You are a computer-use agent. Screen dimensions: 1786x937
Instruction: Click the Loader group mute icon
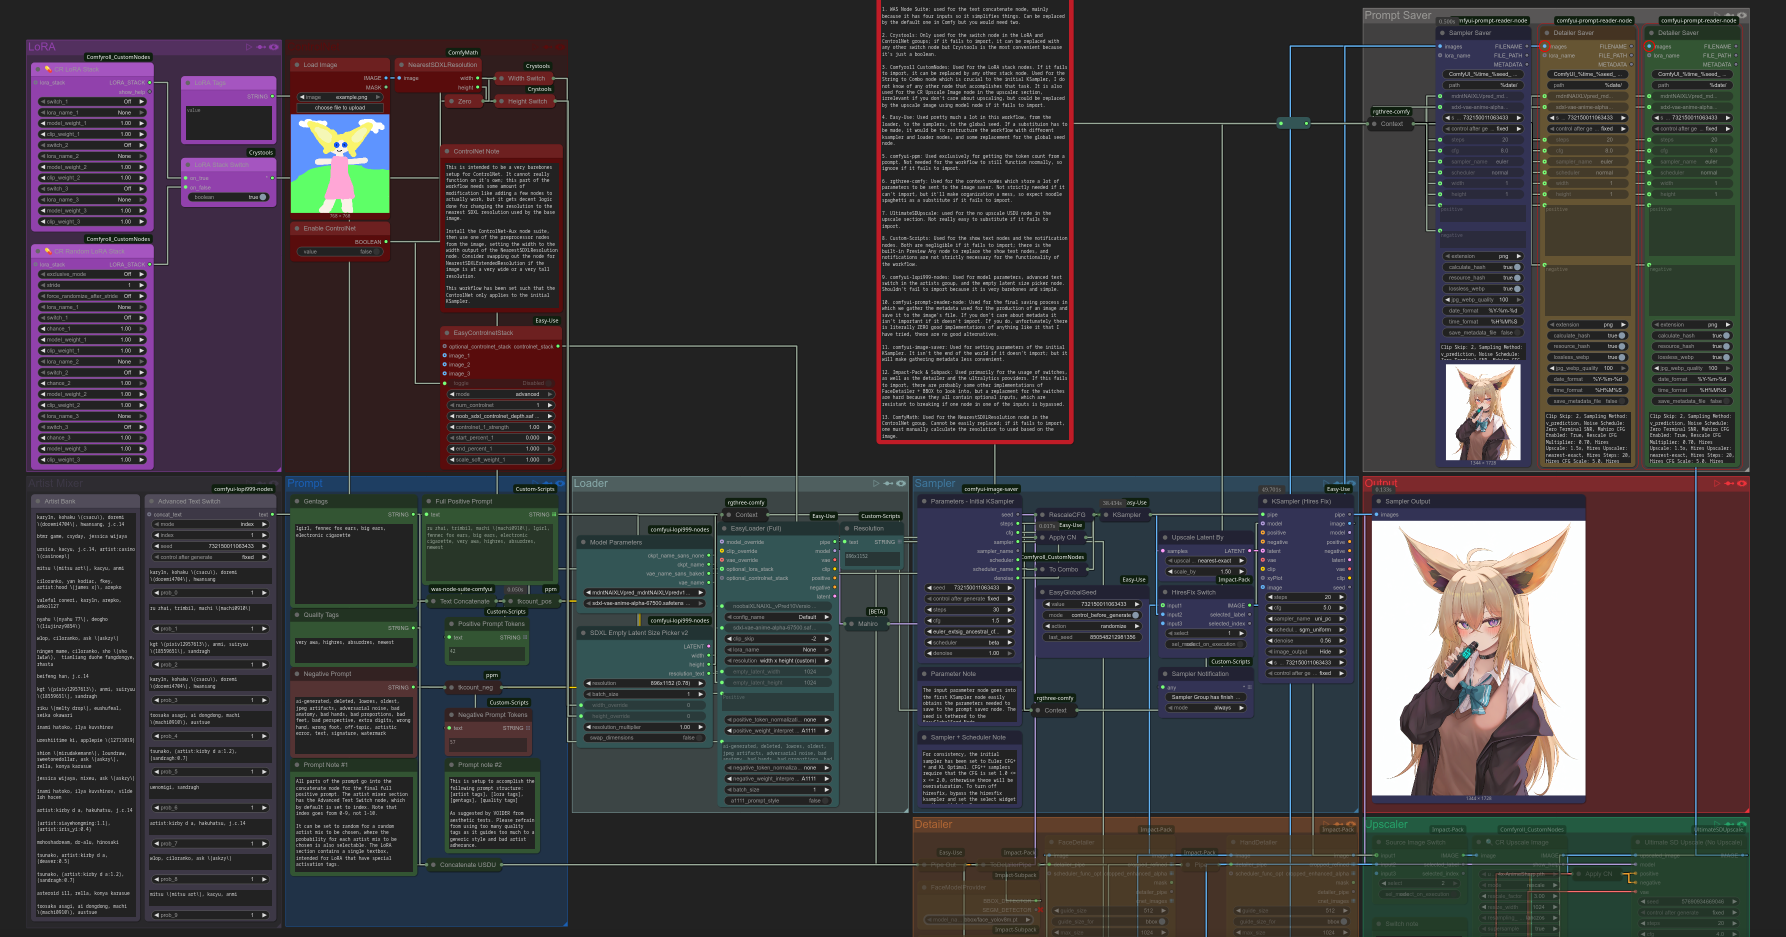point(887,484)
